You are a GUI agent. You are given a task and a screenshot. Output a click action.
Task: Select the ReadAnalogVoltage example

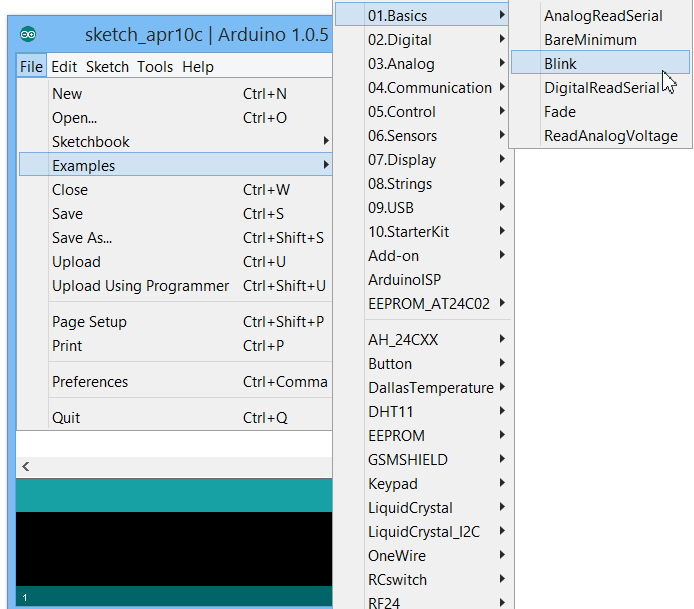coord(610,136)
